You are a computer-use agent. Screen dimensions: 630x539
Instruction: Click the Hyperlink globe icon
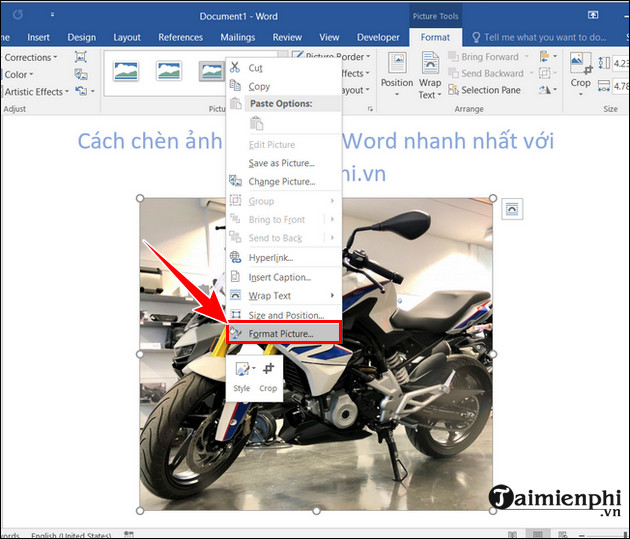click(235, 257)
